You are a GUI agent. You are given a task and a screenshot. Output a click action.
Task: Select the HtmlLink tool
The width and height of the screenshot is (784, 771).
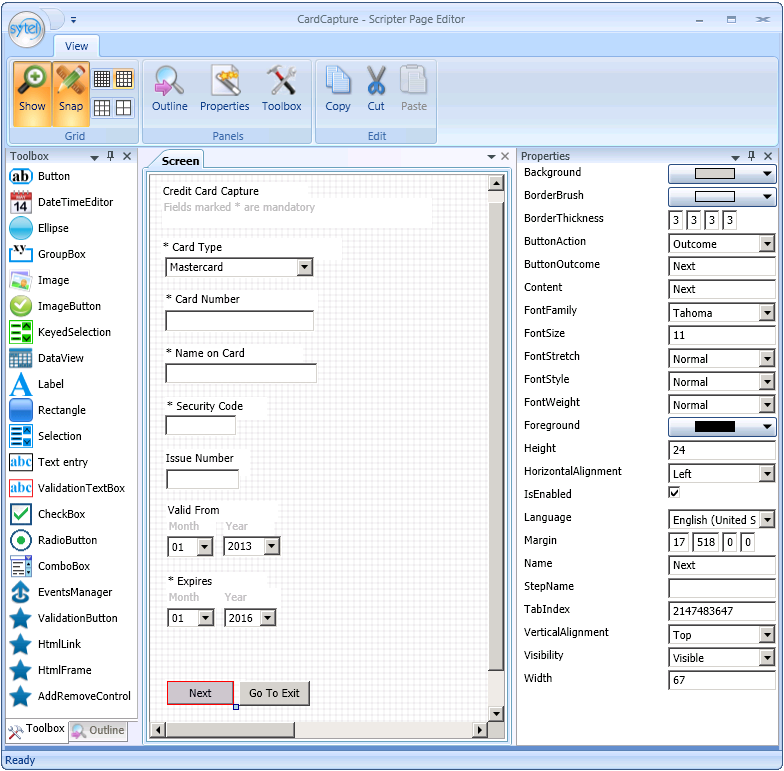coord(45,644)
